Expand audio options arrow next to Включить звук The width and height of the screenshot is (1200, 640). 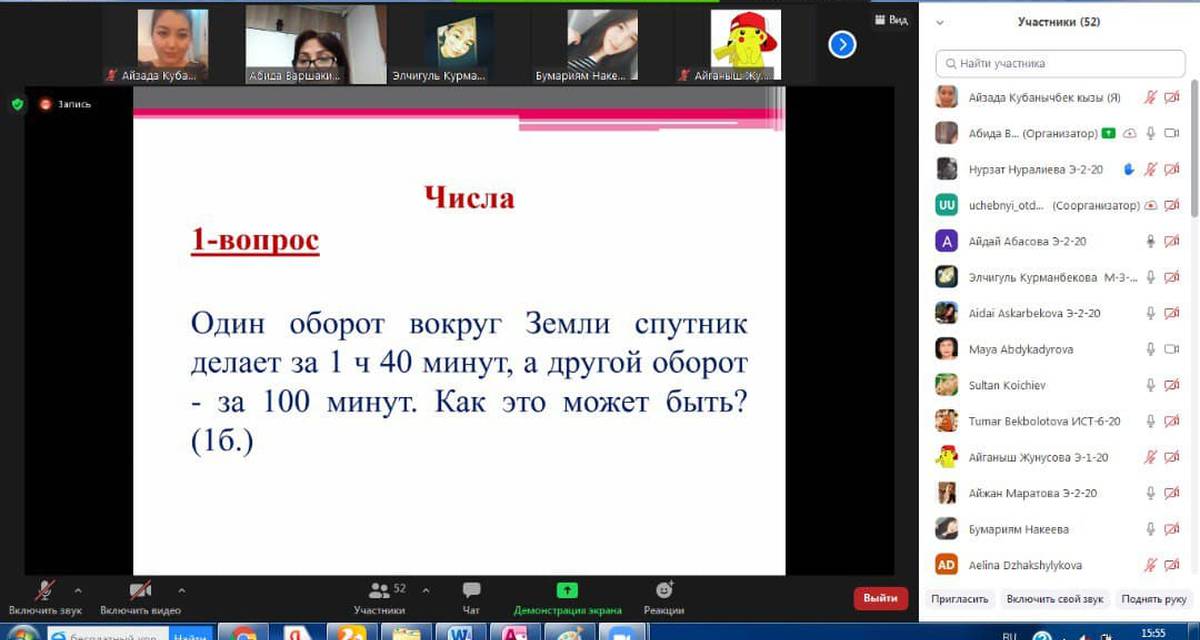[x=78, y=590]
